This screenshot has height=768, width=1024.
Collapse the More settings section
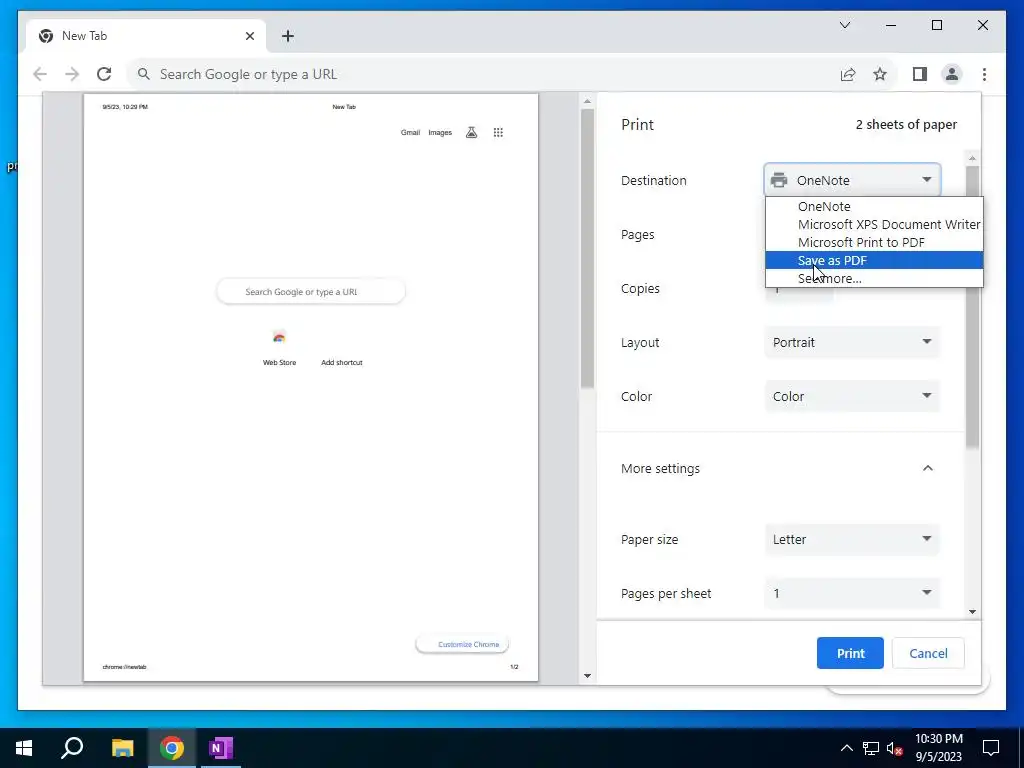tap(927, 468)
